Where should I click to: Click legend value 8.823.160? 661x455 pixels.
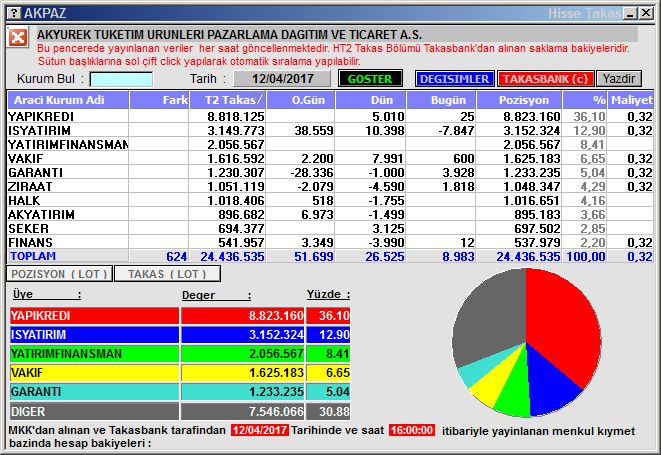click(x=276, y=315)
